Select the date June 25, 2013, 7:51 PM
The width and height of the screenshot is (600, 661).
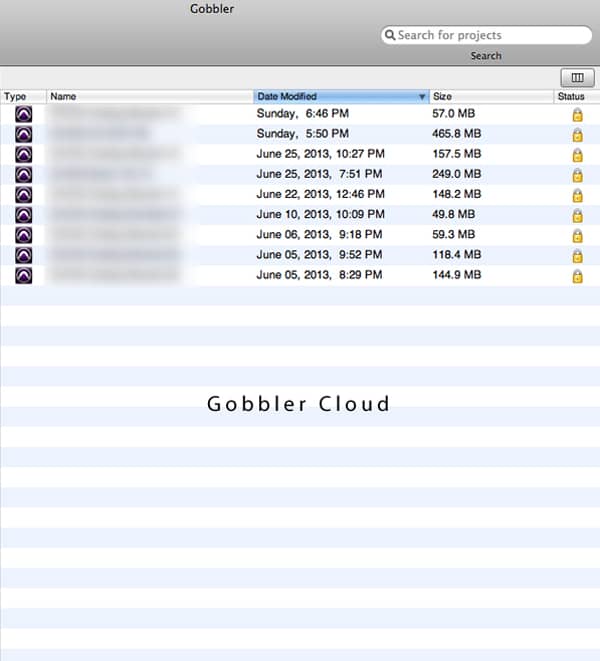[x=319, y=174]
